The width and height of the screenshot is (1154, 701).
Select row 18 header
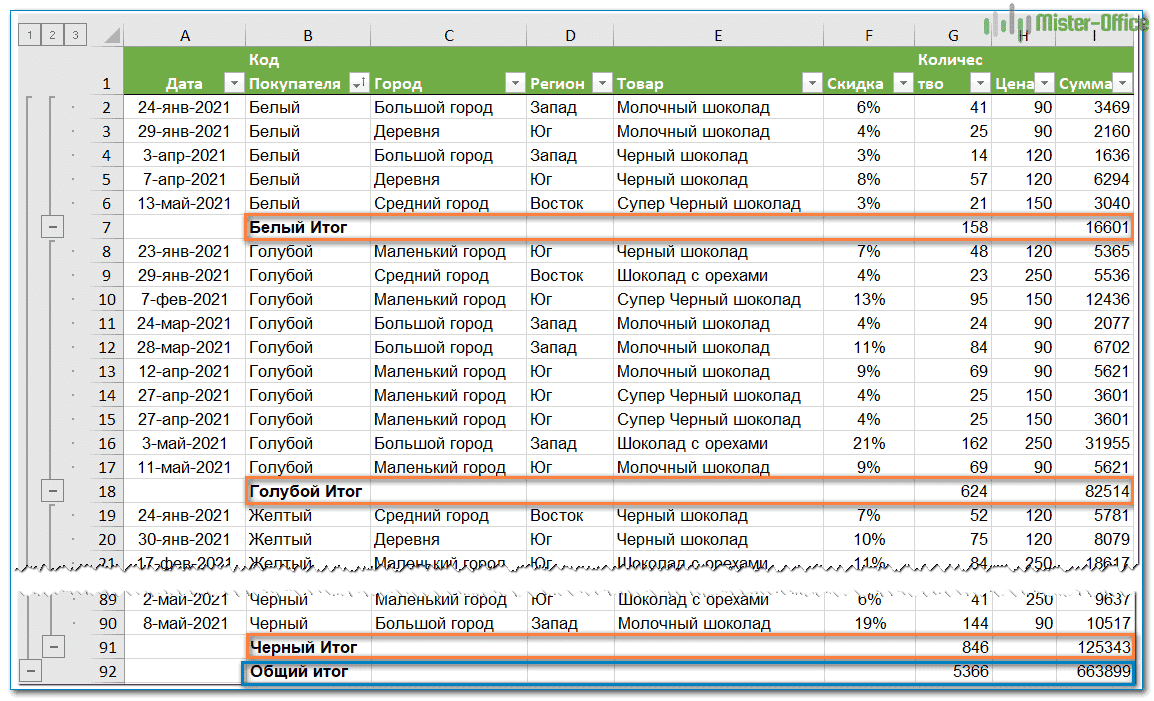pos(107,491)
